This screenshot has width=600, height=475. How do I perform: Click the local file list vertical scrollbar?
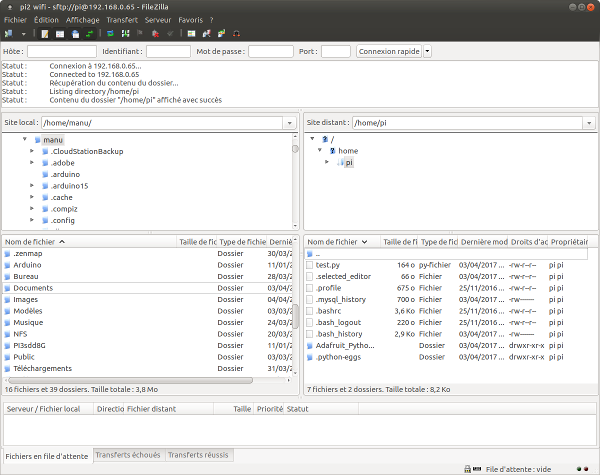[295, 317]
